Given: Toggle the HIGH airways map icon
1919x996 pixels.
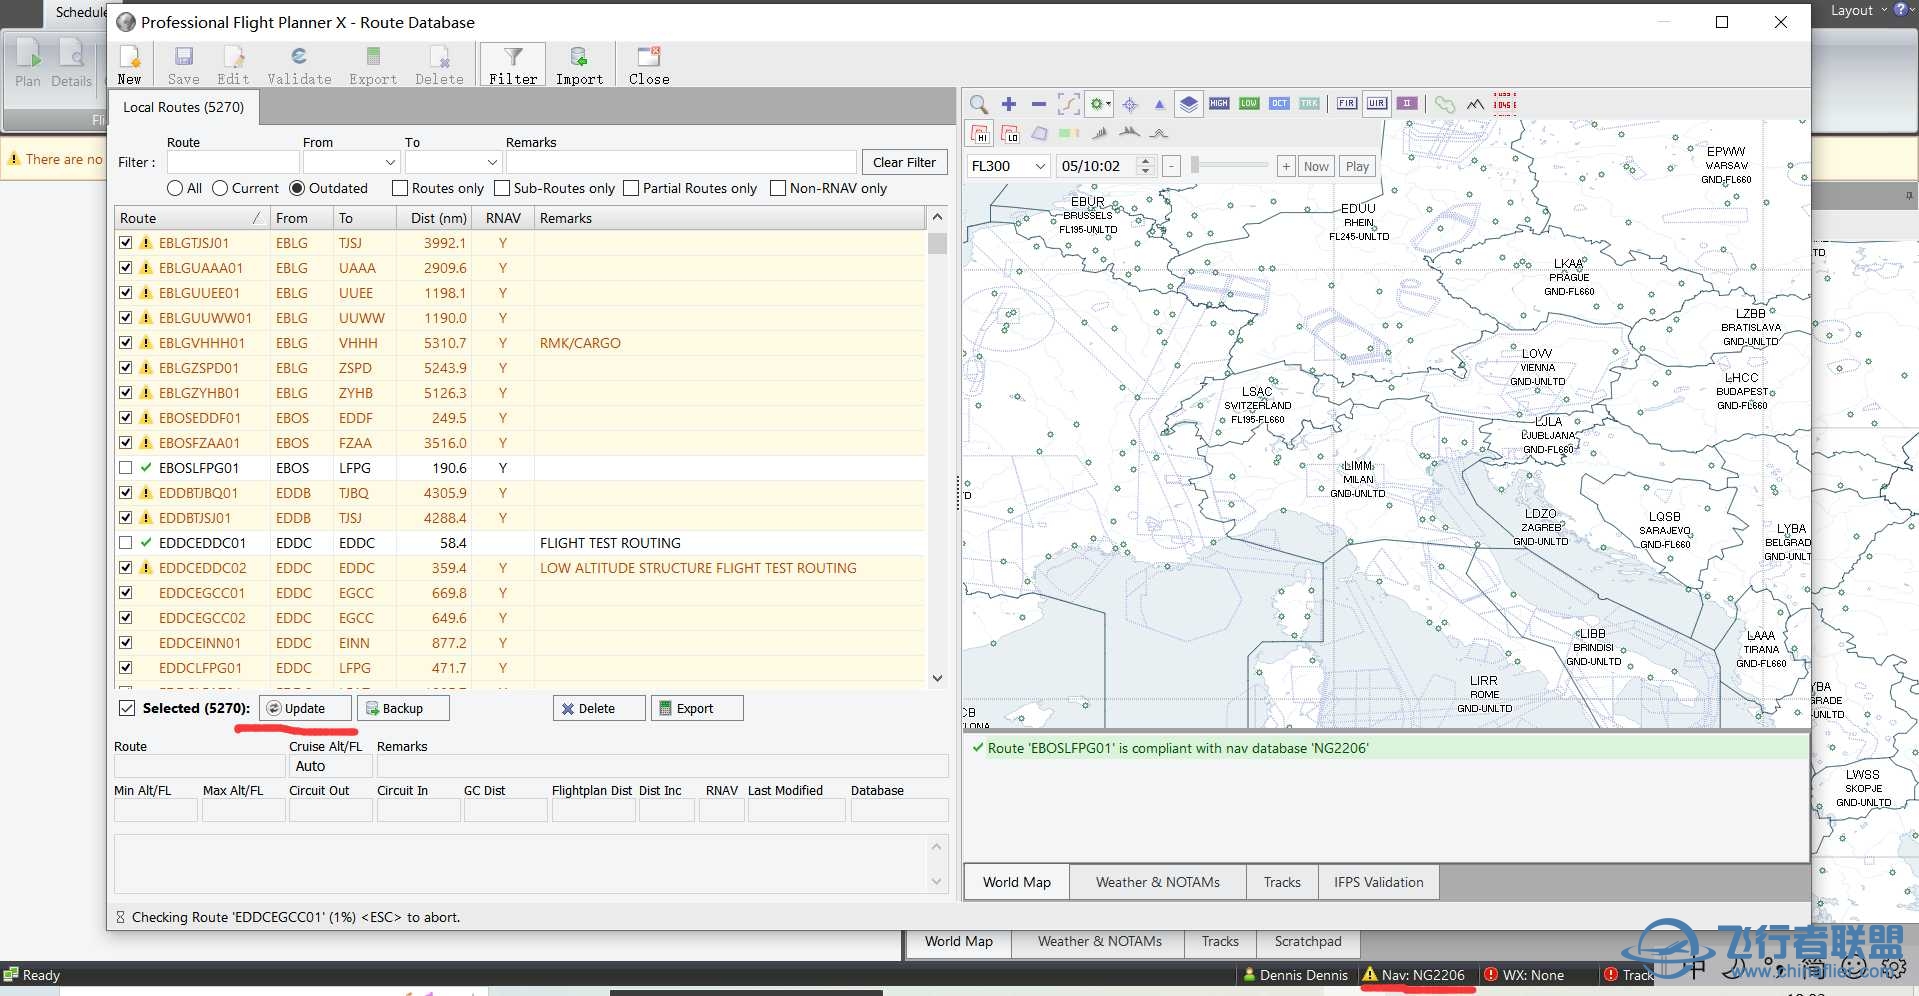Looking at the screenshot, I should pos(1219,104).
